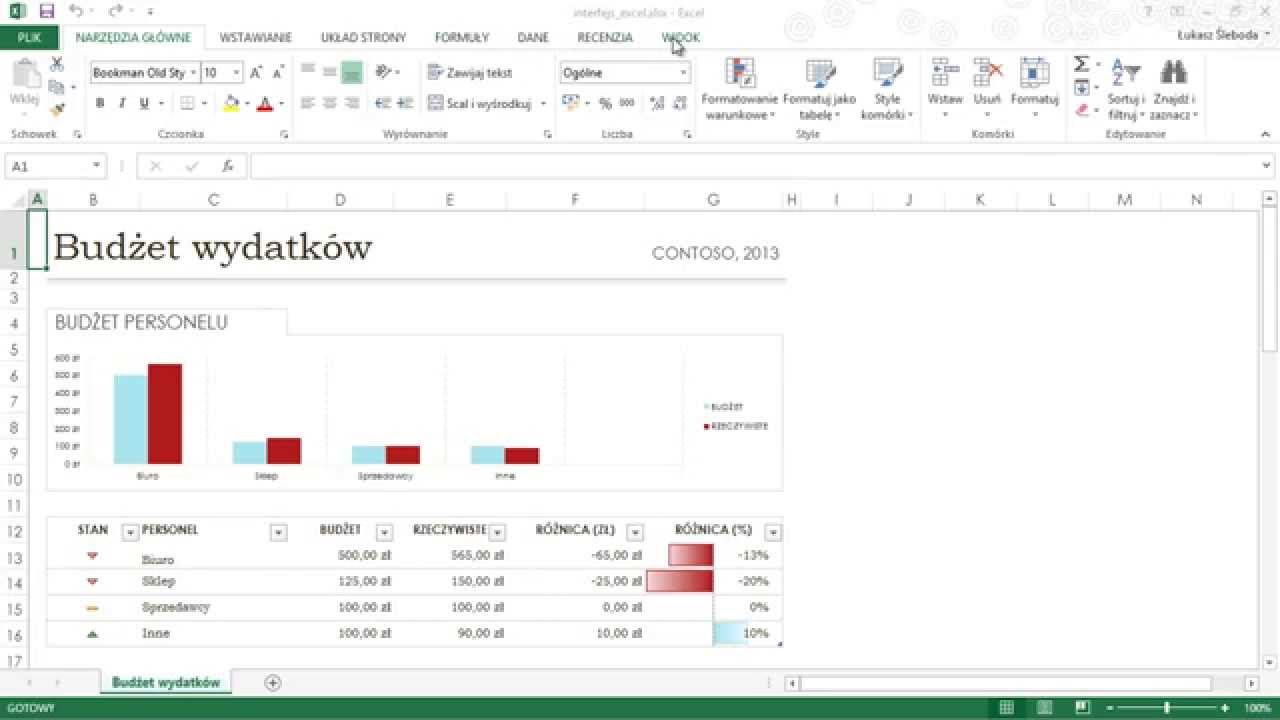
Task: Increase font size with the larger A icon
Action: 256,73
